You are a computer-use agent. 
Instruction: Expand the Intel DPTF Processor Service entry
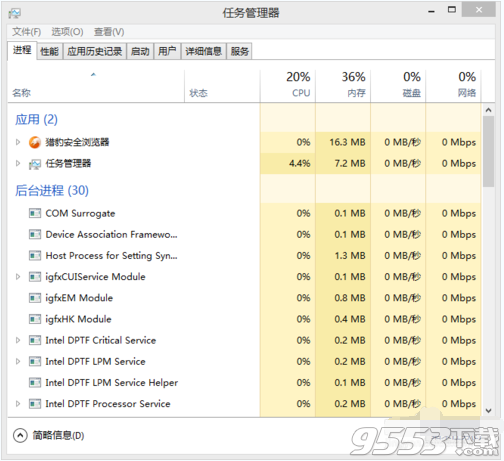pos(18,404)
